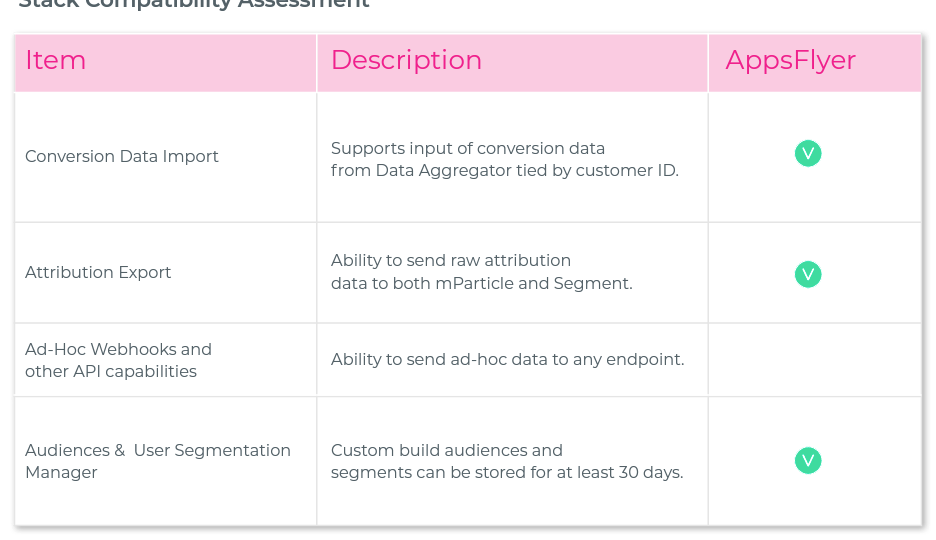Click the Audiences & User Segmentation Manager cell
Image resolution: width=936 pixels, height=540 pixels.
click(x=165, y=461)
